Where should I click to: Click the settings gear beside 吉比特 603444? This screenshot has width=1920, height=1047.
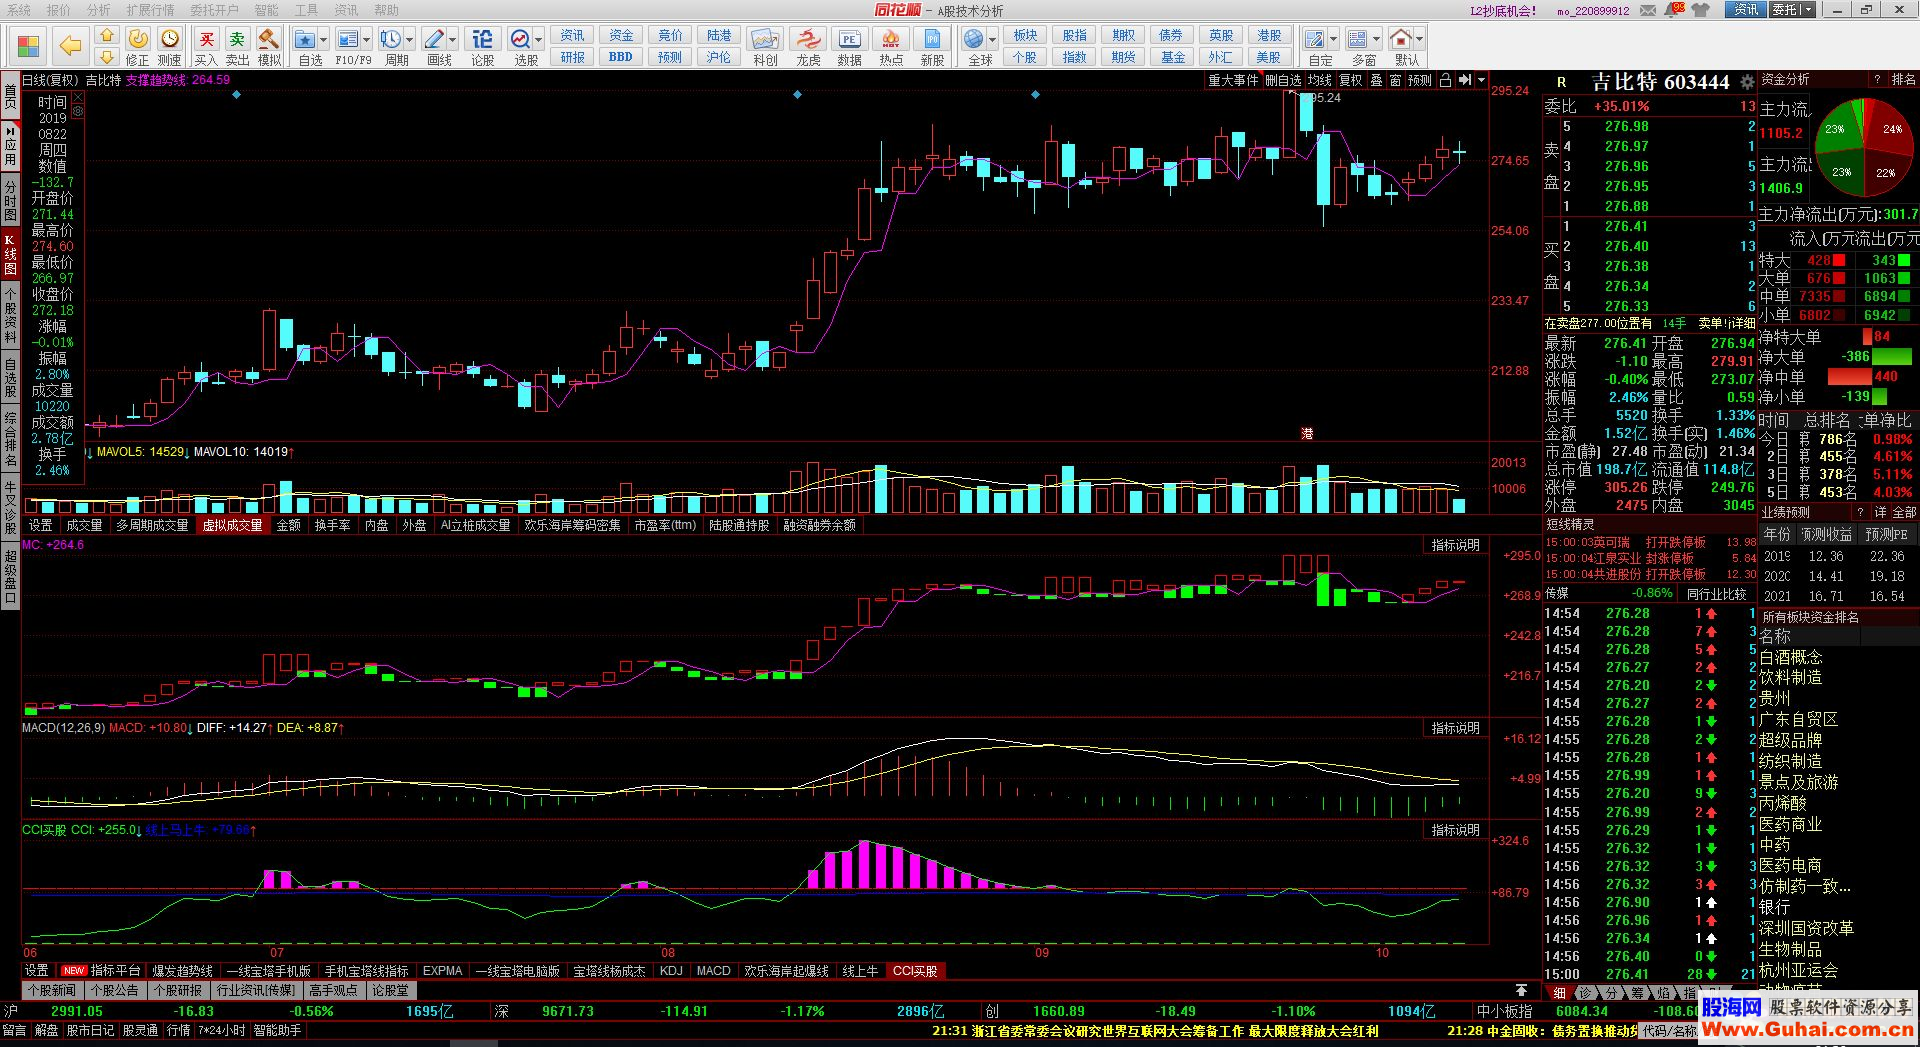point(1747,82)
